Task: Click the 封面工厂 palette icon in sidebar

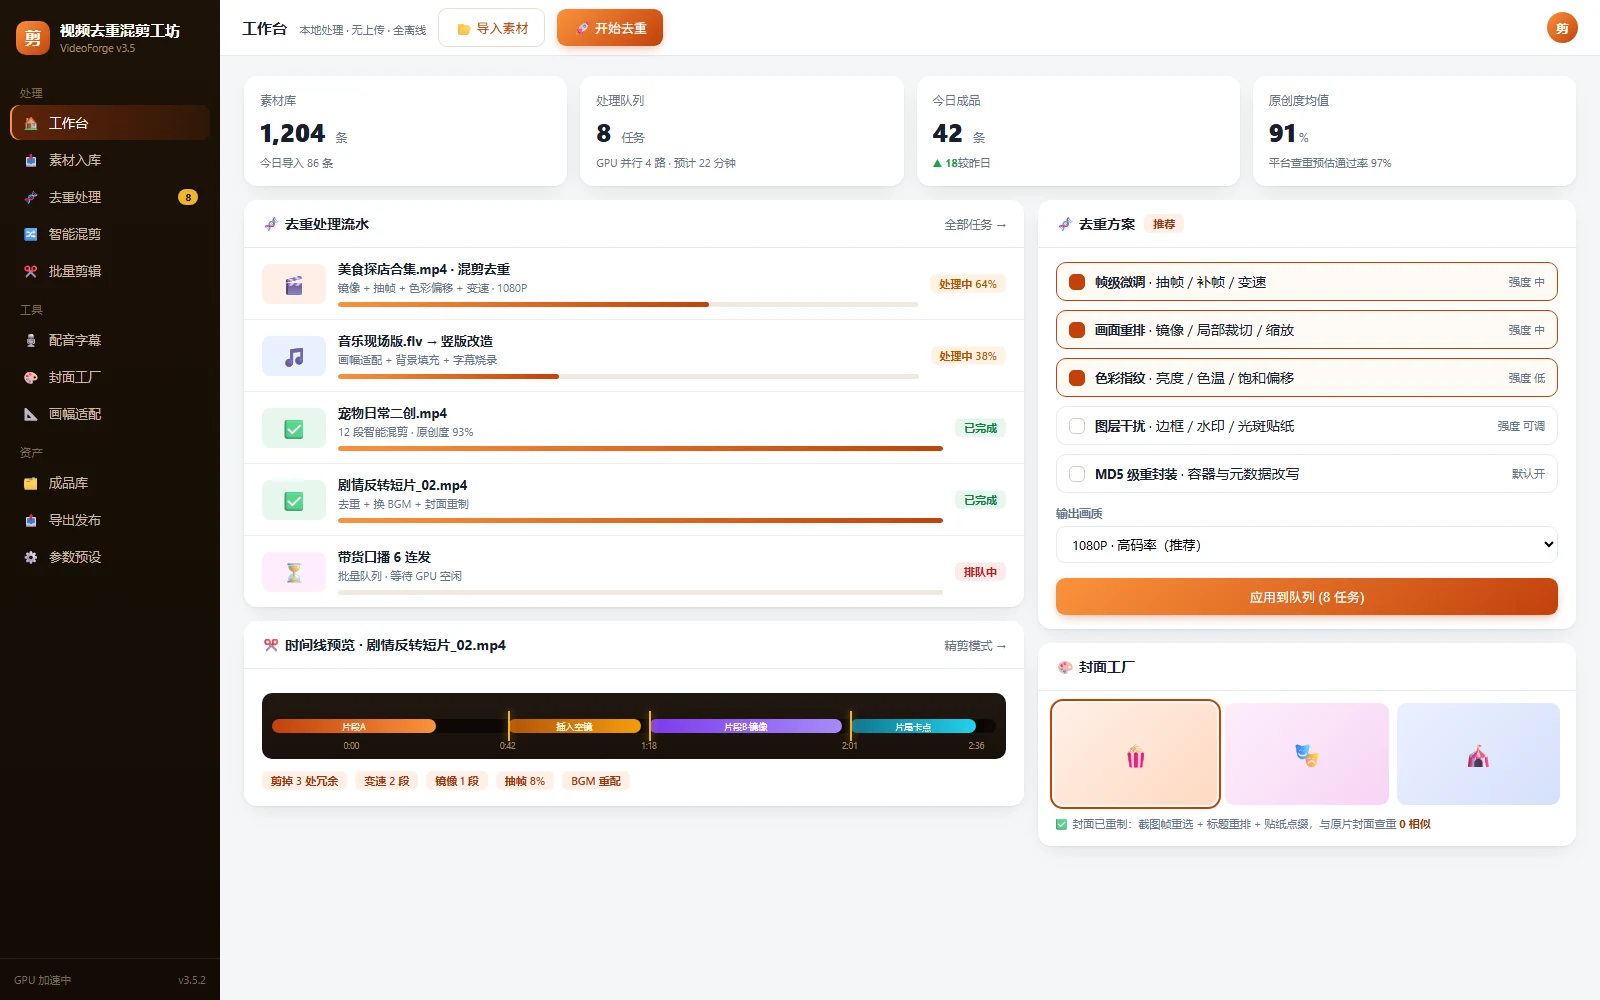Action: tap(31, 377)
